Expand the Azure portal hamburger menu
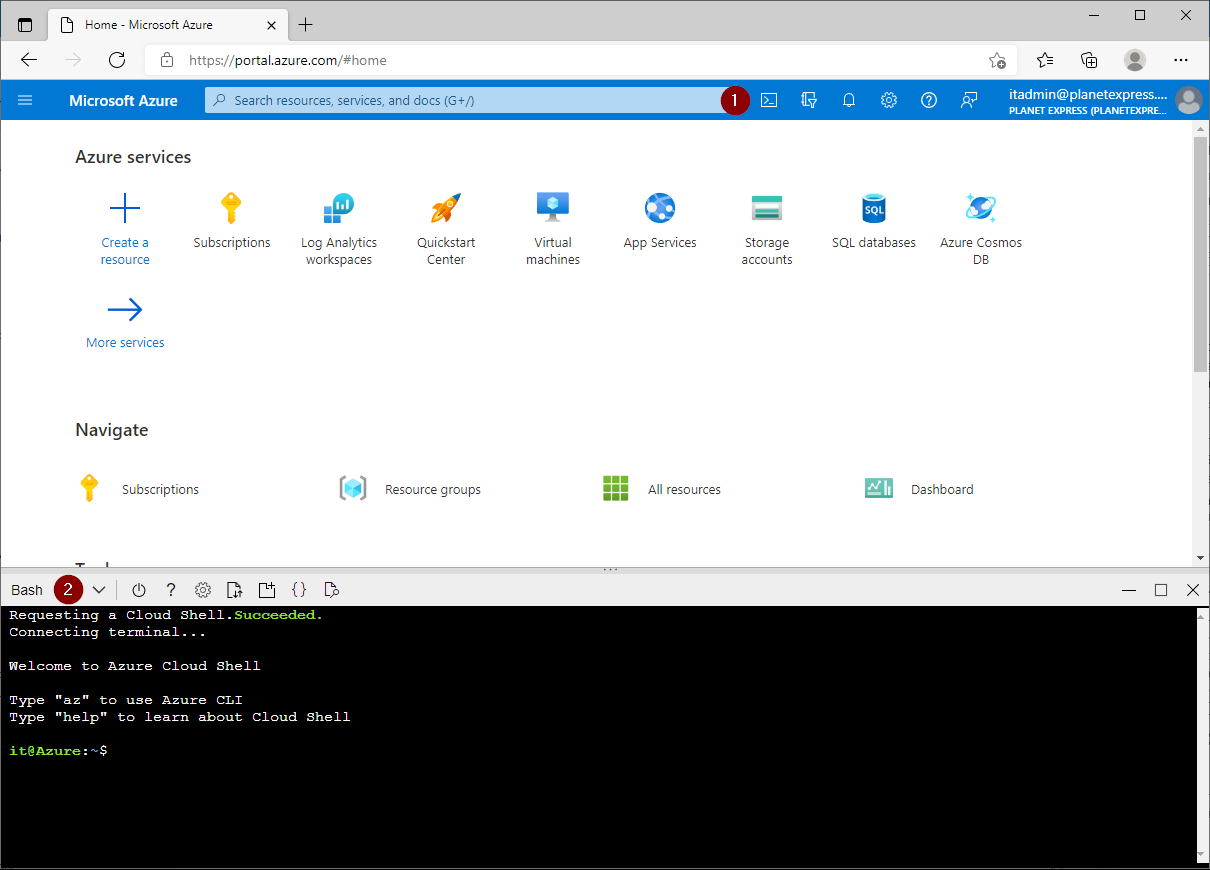 pyautogui.click(x=26, y=100)
